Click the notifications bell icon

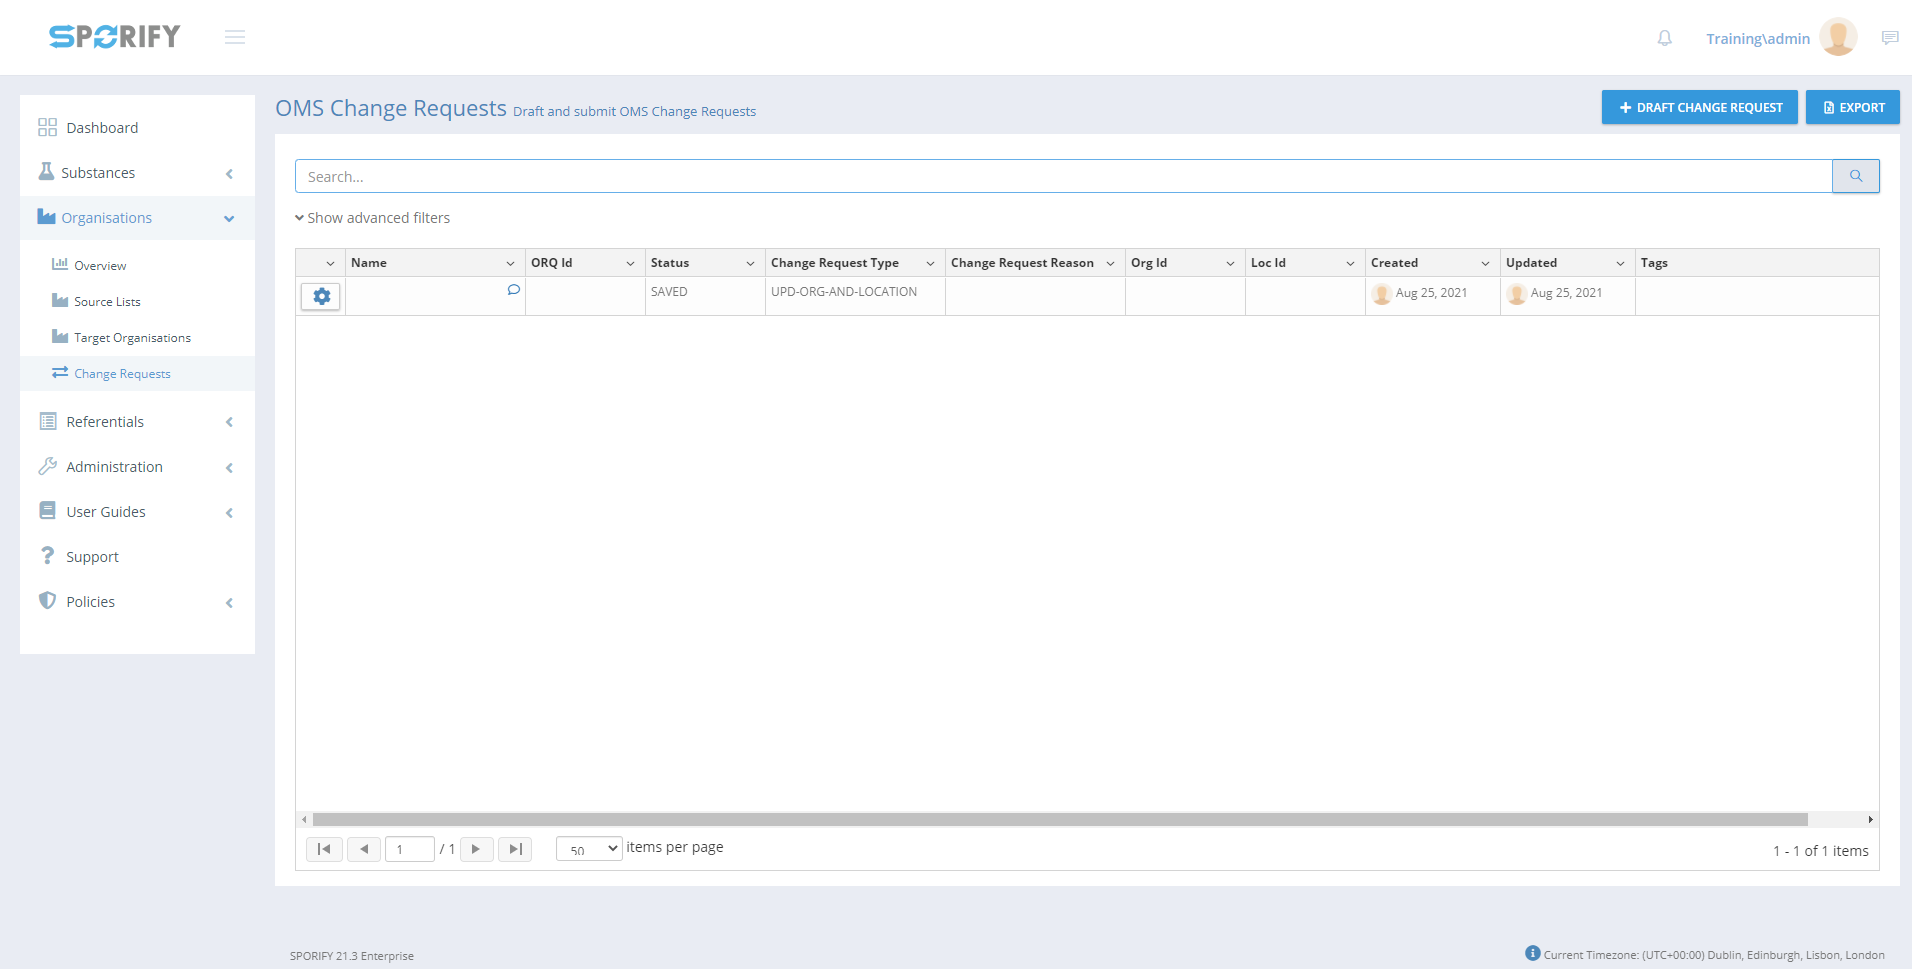1664,38
